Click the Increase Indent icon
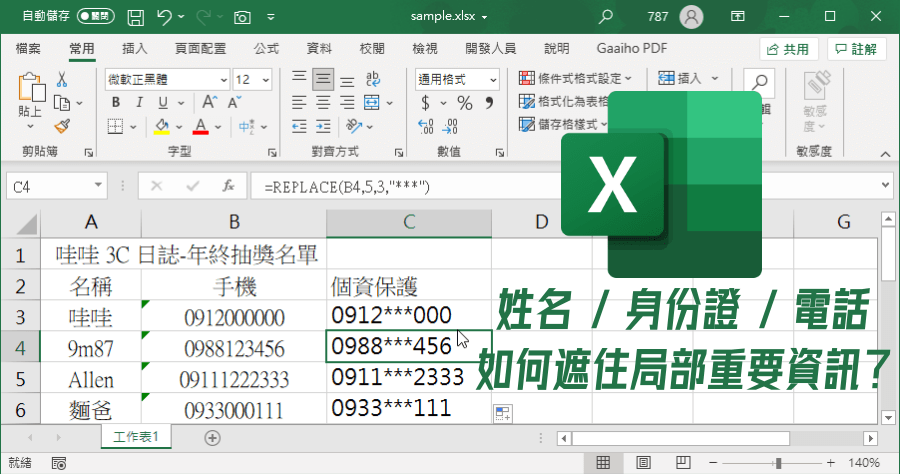This screenshot has width=900, height=474. coord(323,126)
